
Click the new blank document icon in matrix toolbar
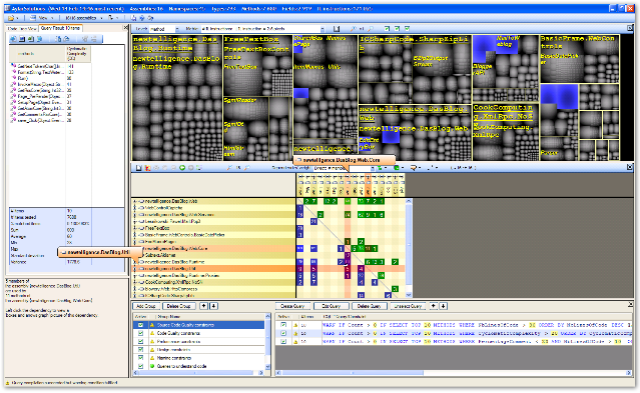[x=139, y=168]
